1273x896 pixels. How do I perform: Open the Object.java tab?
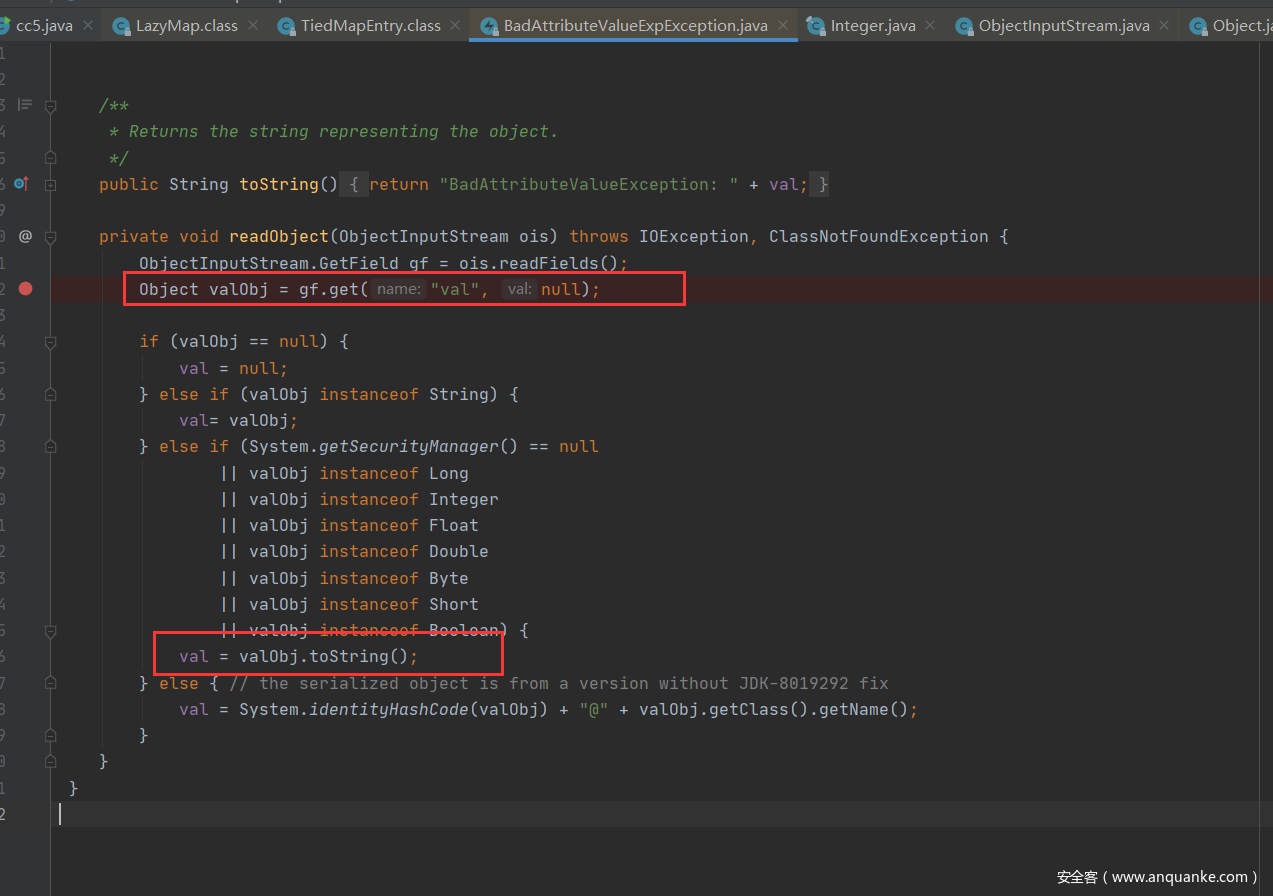point(1238,26)
